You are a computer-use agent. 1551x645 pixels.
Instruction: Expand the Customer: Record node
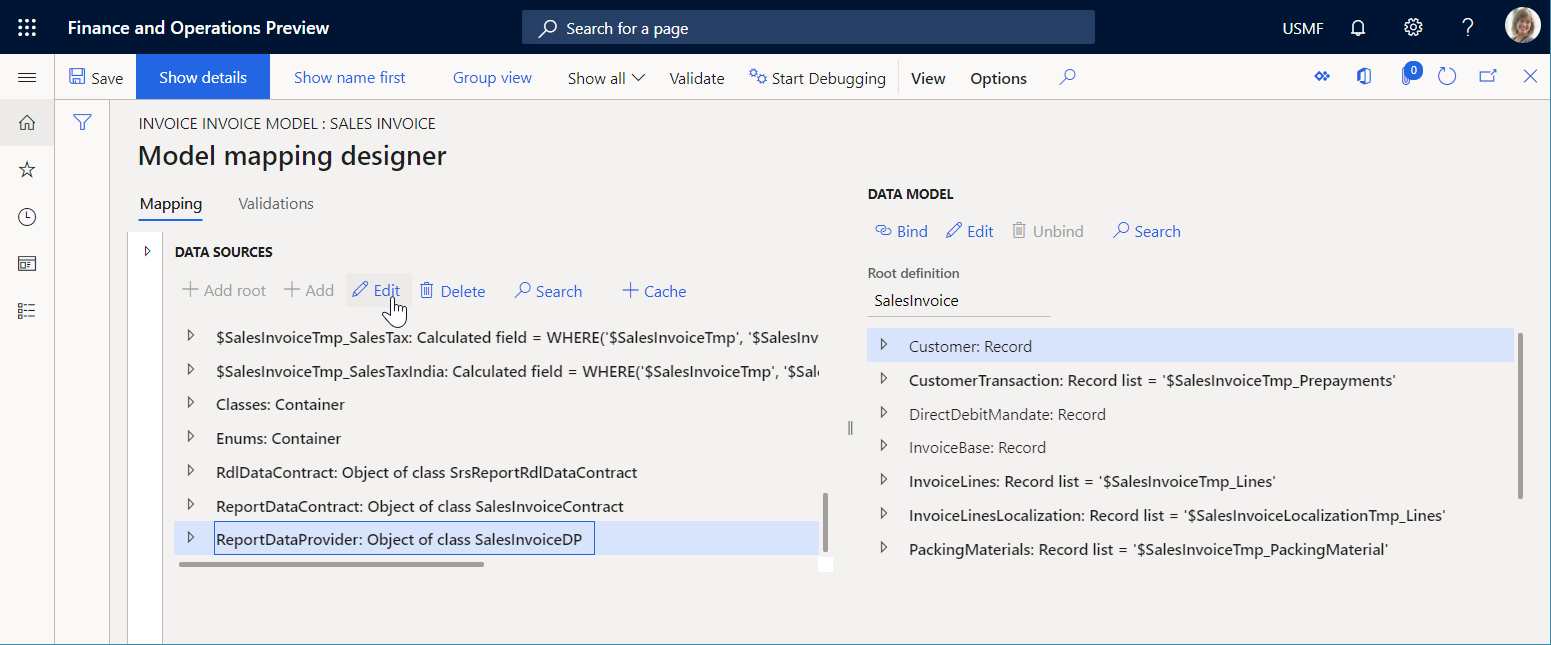pos(884,346)
